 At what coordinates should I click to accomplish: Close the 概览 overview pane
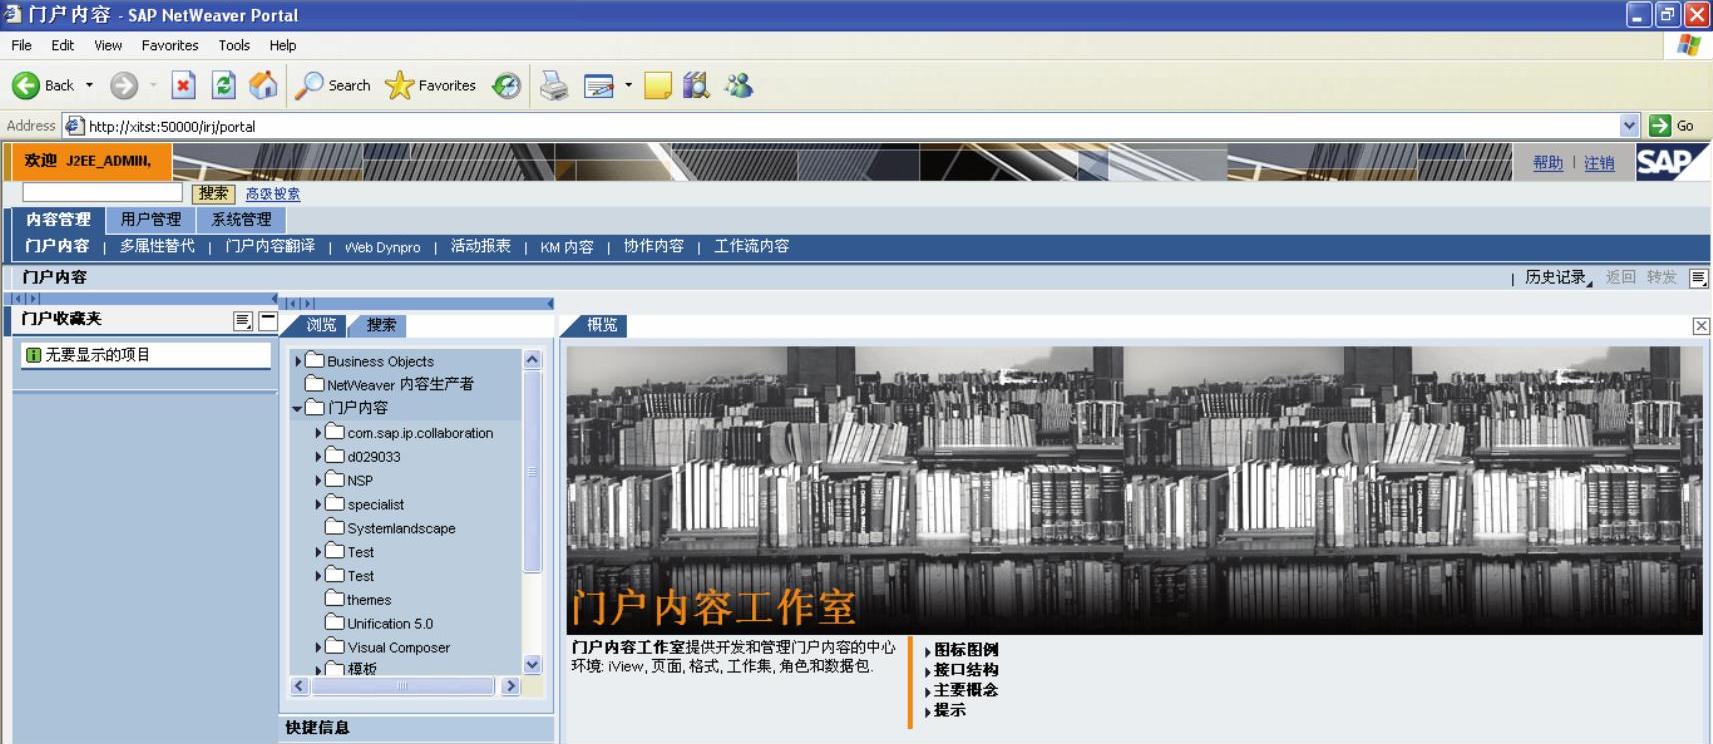click(1701, 326)
